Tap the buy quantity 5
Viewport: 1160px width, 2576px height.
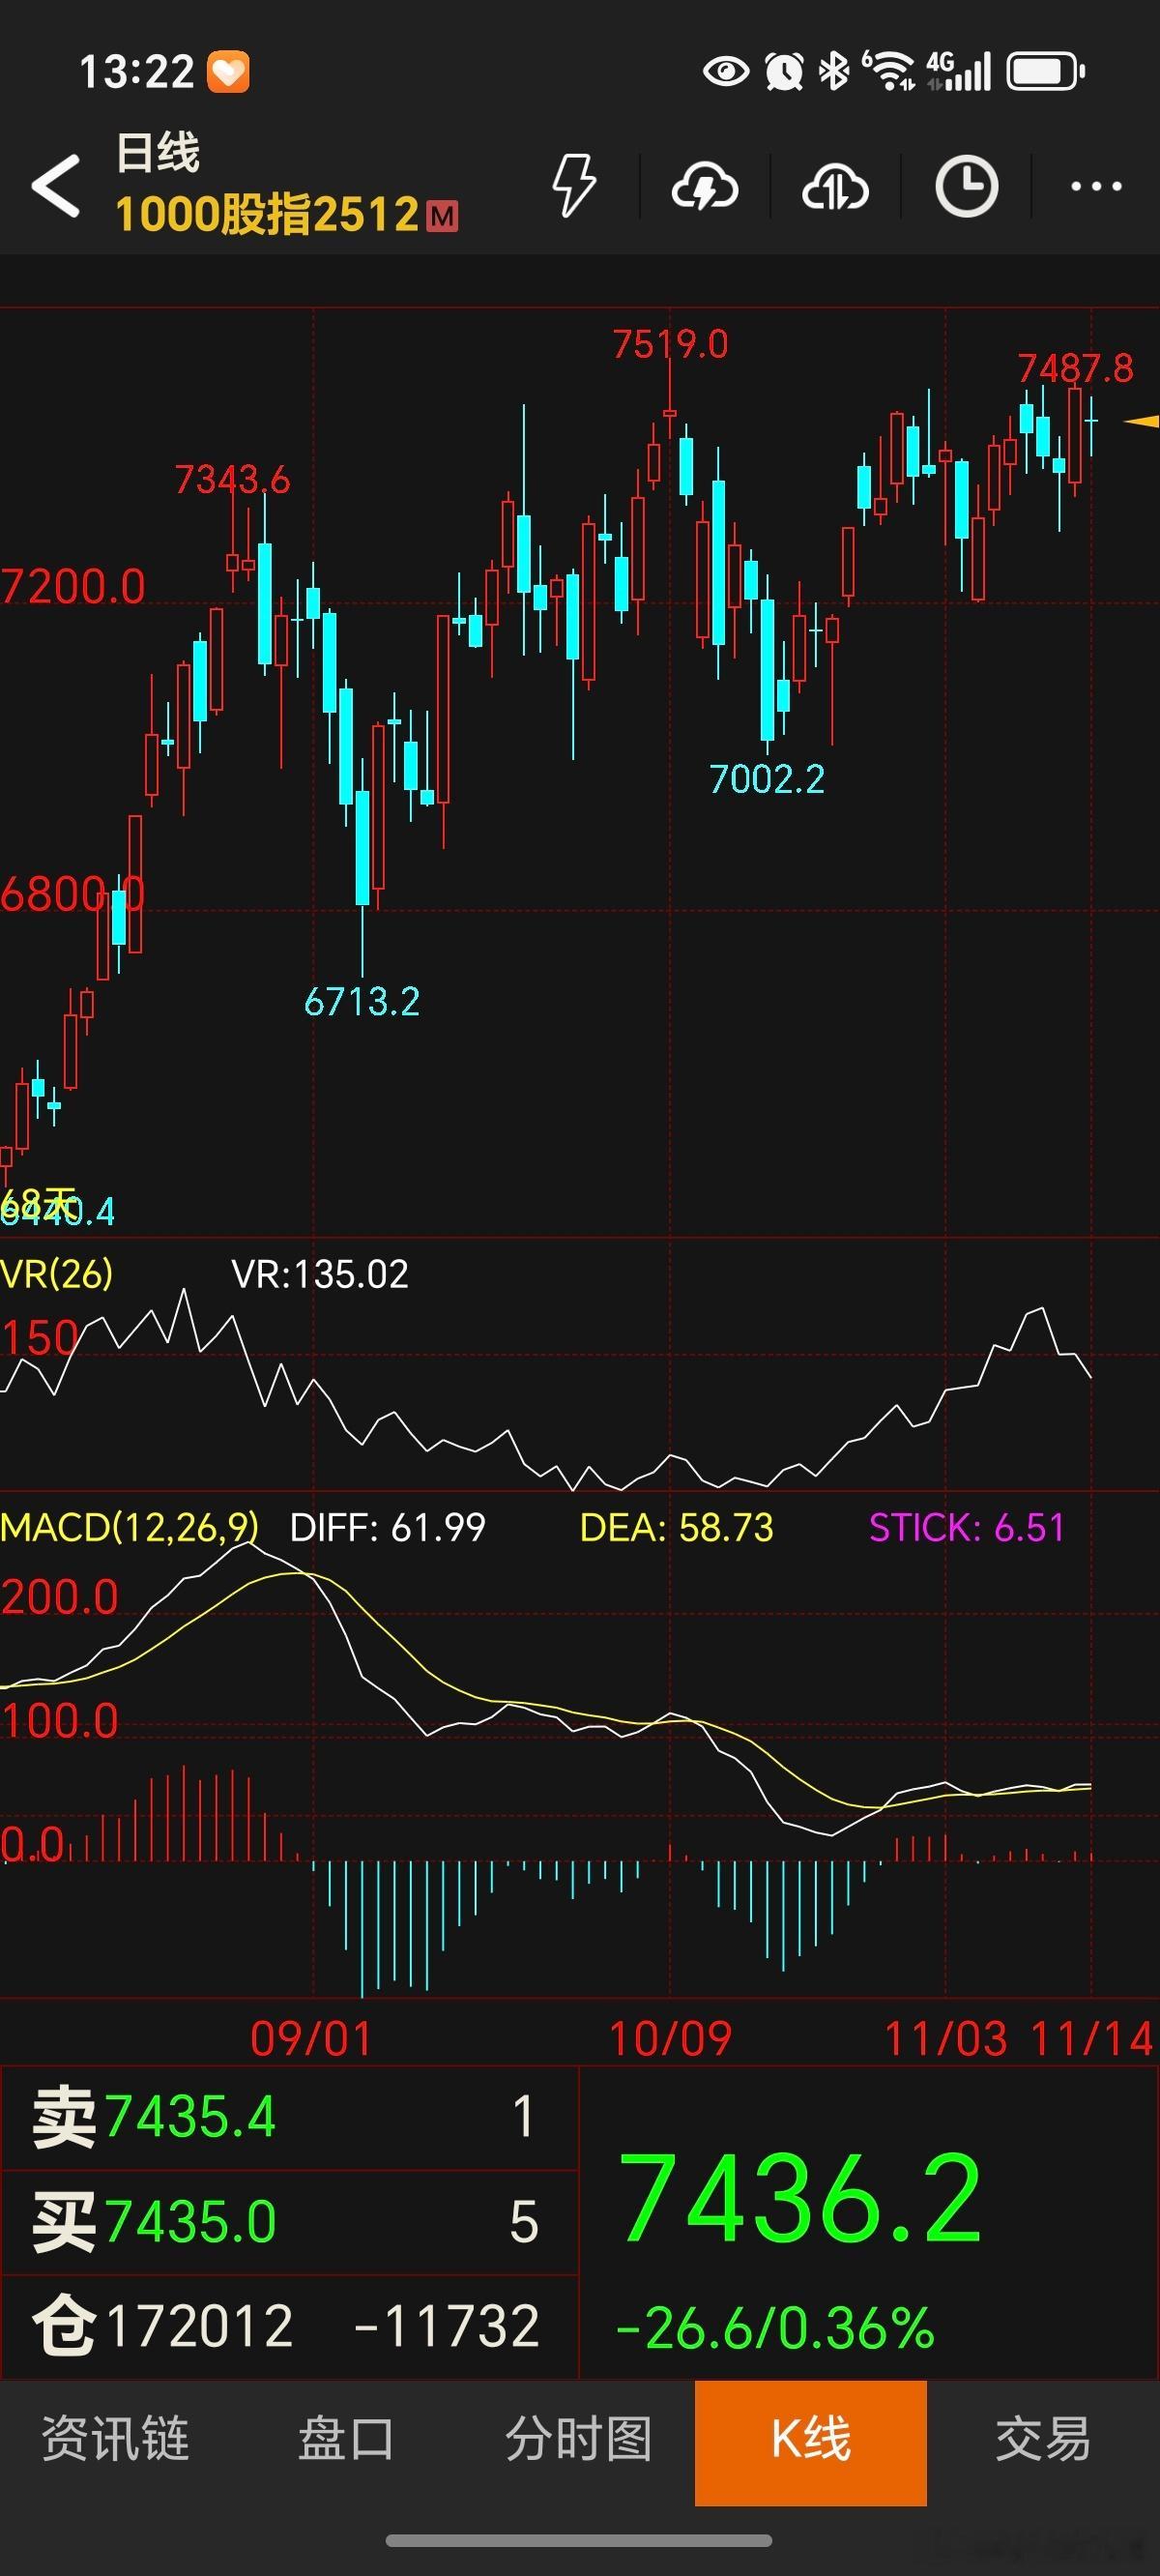point(523,2221)
